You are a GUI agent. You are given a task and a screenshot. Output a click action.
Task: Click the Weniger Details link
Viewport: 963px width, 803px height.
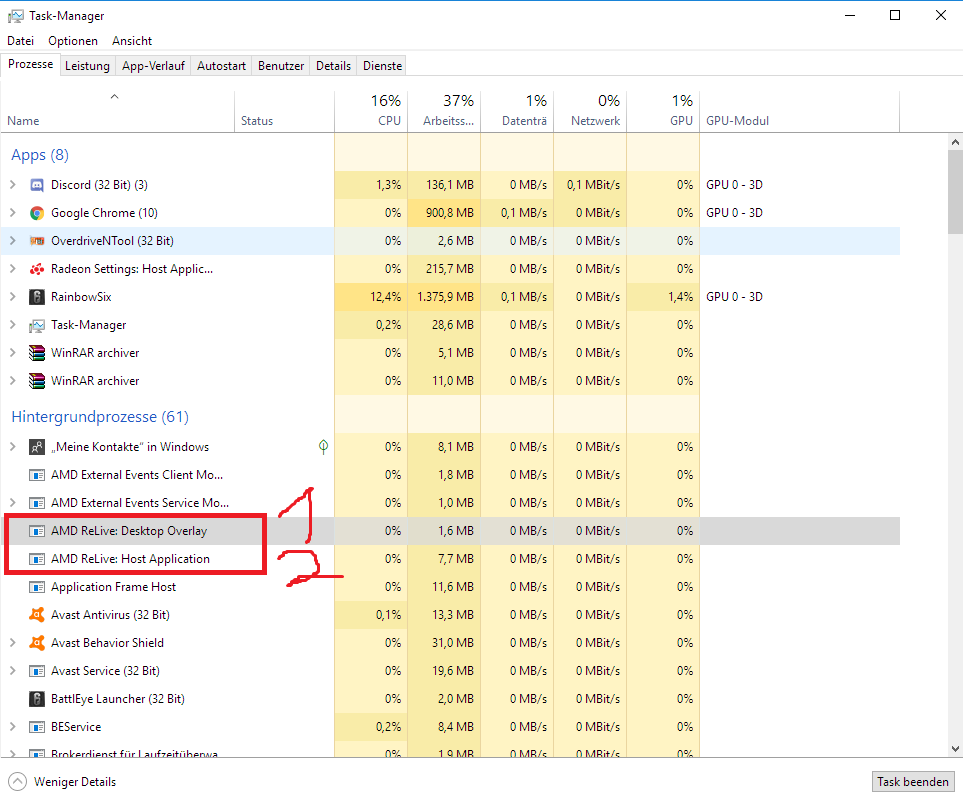point(75,782)
